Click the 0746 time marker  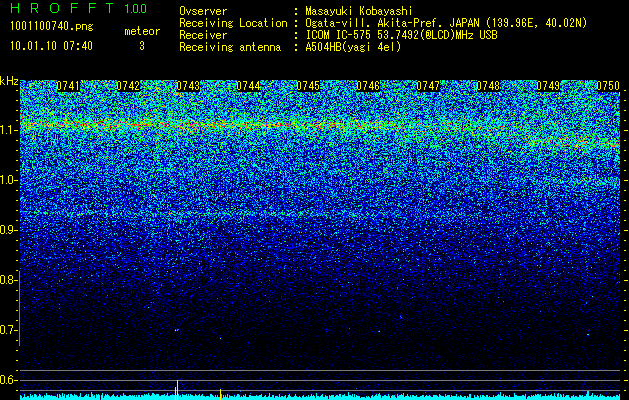tap(368, 86)
